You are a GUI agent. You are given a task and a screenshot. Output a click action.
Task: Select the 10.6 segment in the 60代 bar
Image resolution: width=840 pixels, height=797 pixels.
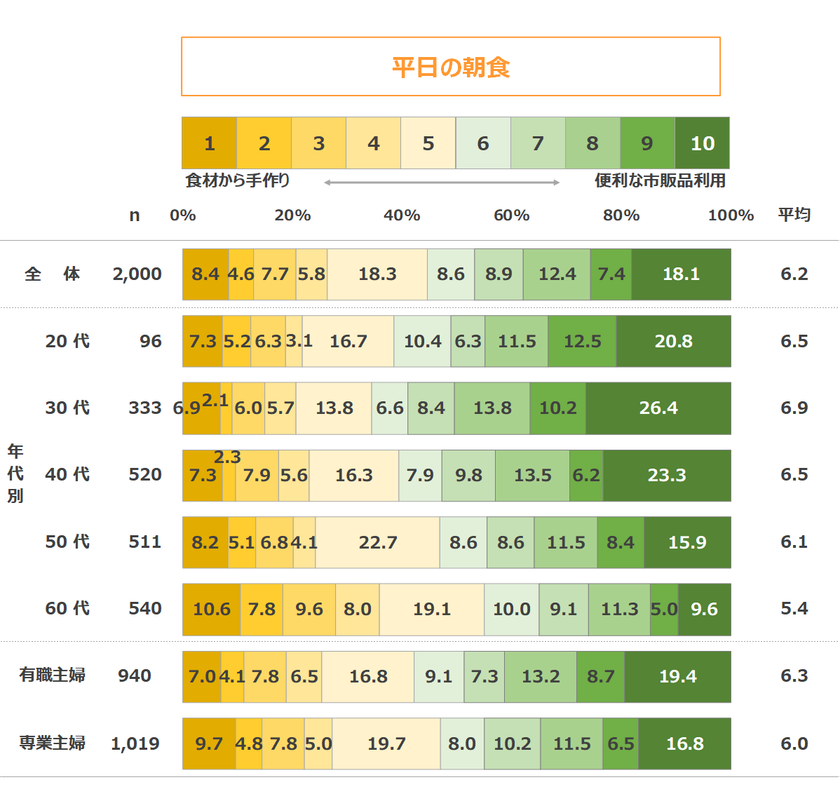211,609
